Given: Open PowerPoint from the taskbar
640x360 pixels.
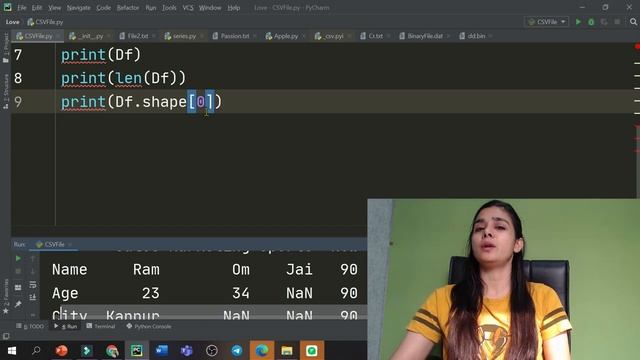Looking at the screenshot, I should pos(61,351).
